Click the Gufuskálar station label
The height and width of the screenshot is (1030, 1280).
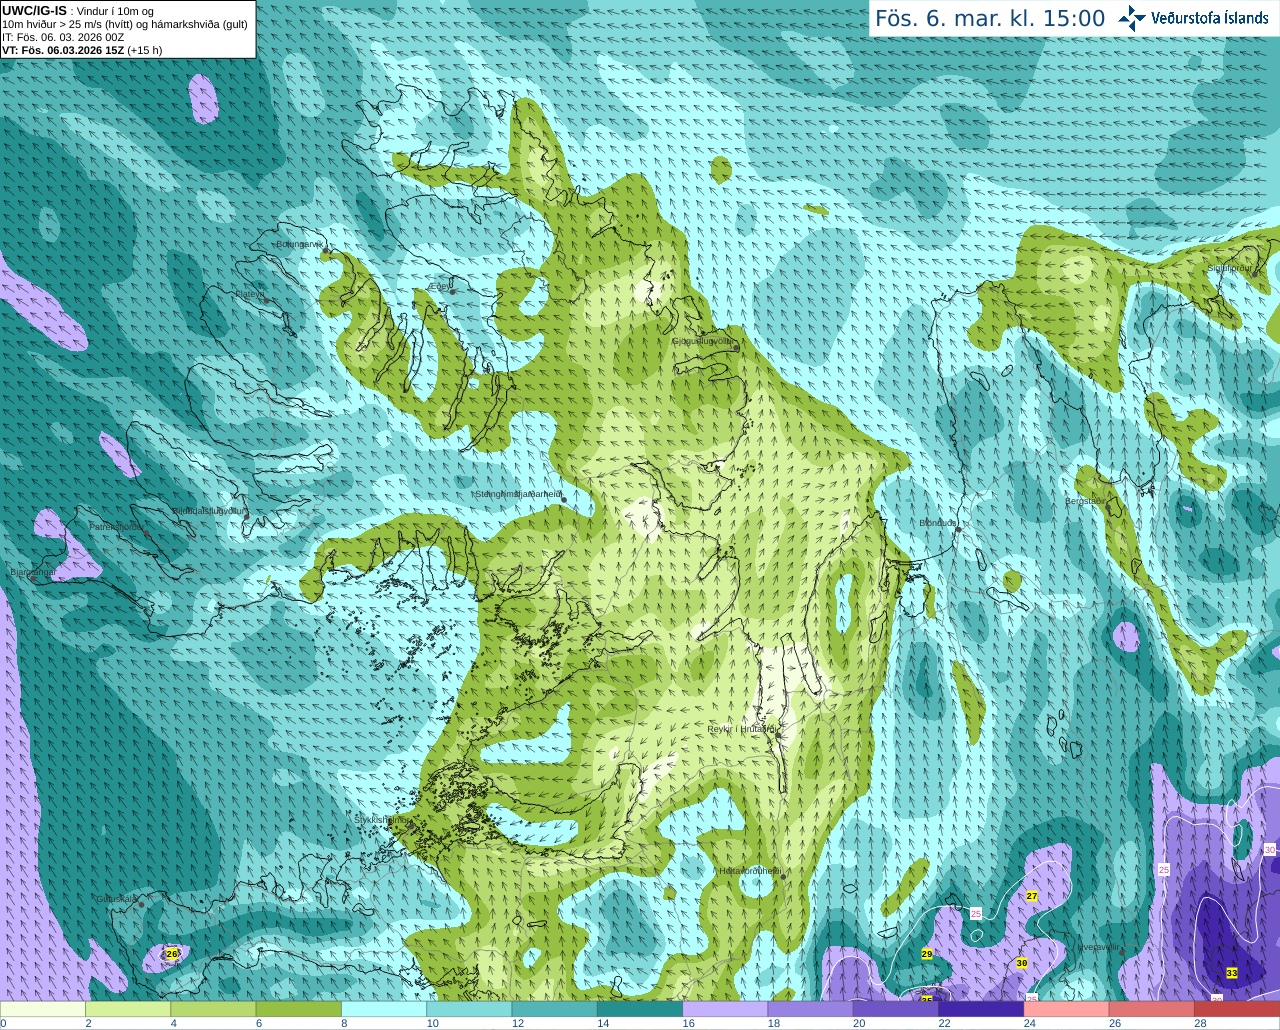click(x=116, y=899)
